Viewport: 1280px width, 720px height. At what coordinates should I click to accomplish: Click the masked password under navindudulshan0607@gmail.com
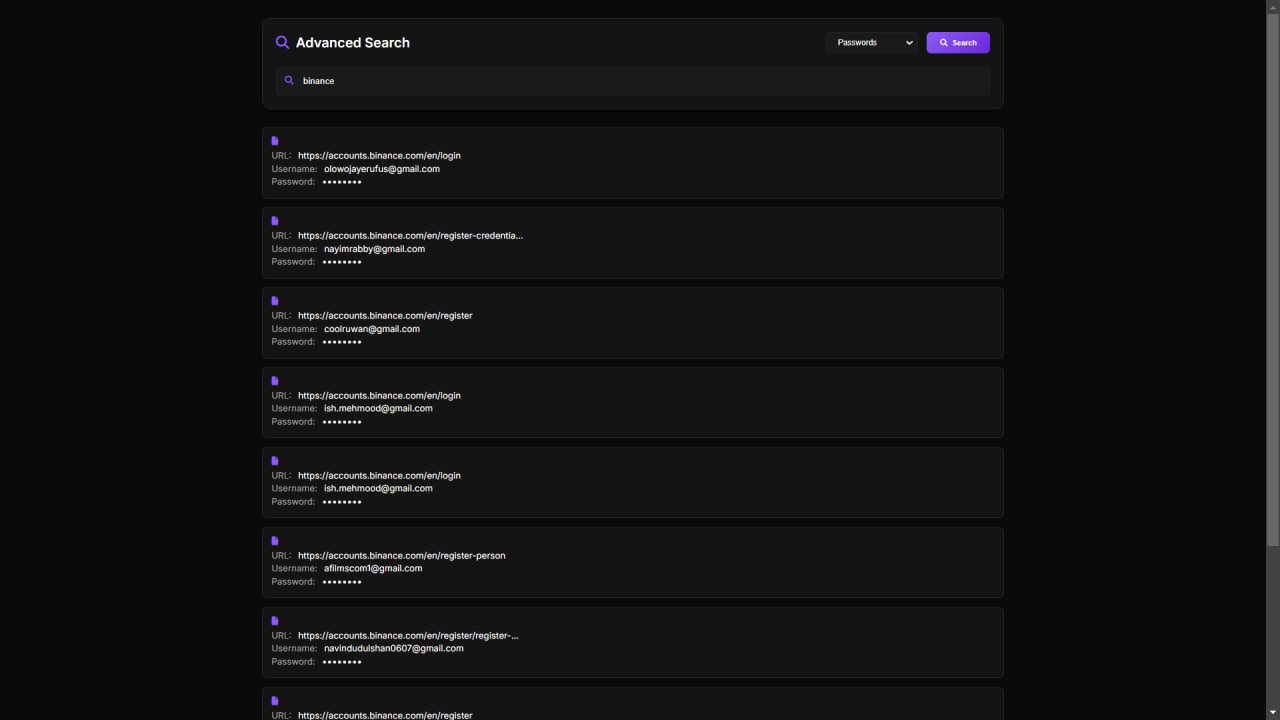(x=342, y=662)
